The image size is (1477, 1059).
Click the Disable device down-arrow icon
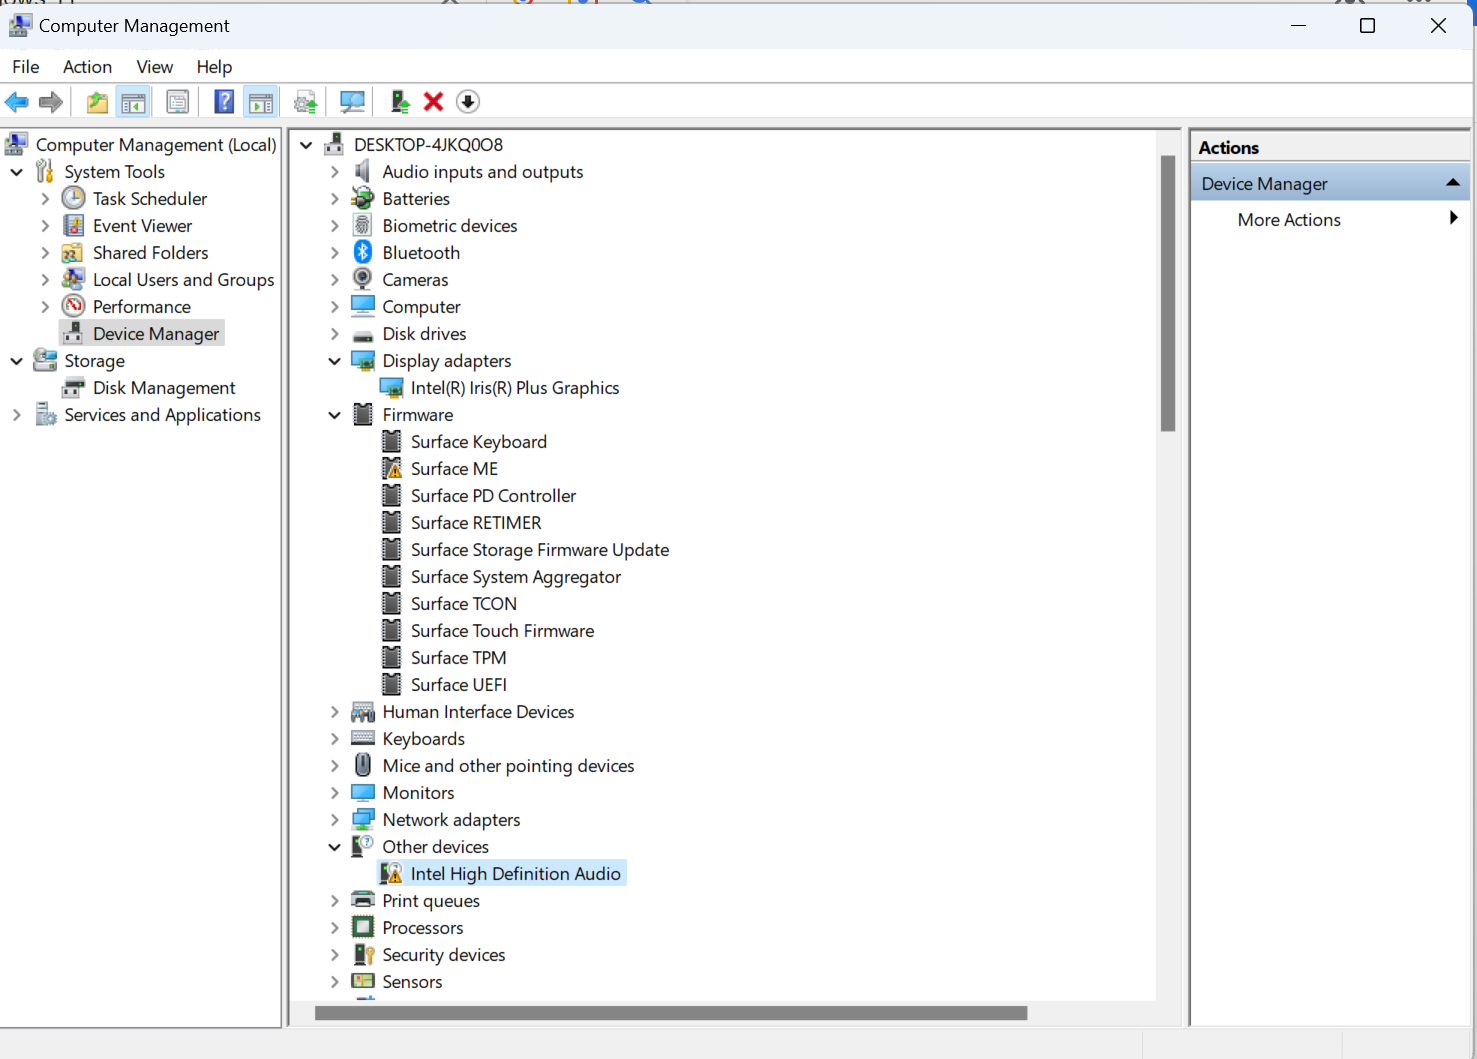point(467,102)
